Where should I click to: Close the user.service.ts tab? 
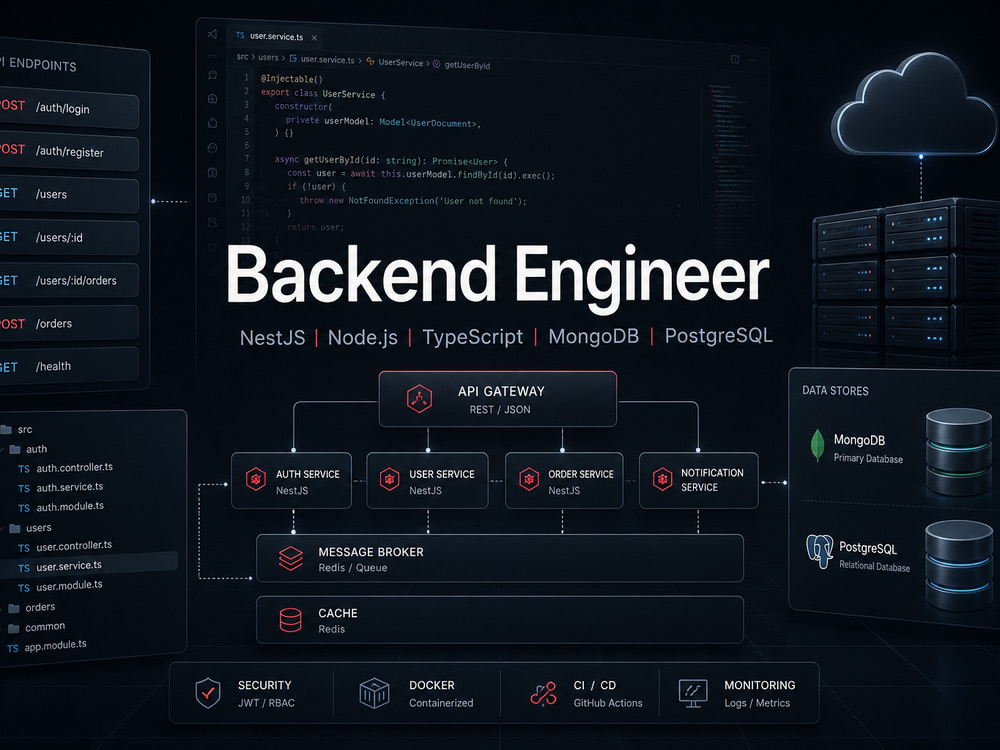pos(314,38)
